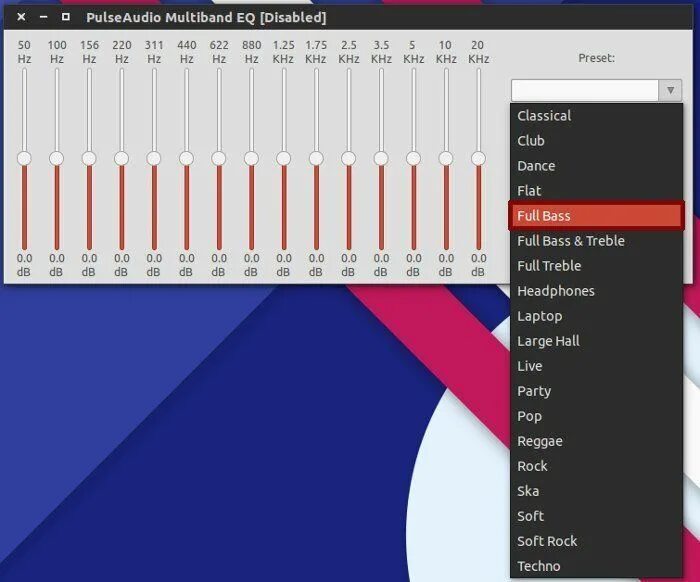Minimize the PulseAudio Multiband EQ window
The image size is (700, 582).
click(43, 17)
